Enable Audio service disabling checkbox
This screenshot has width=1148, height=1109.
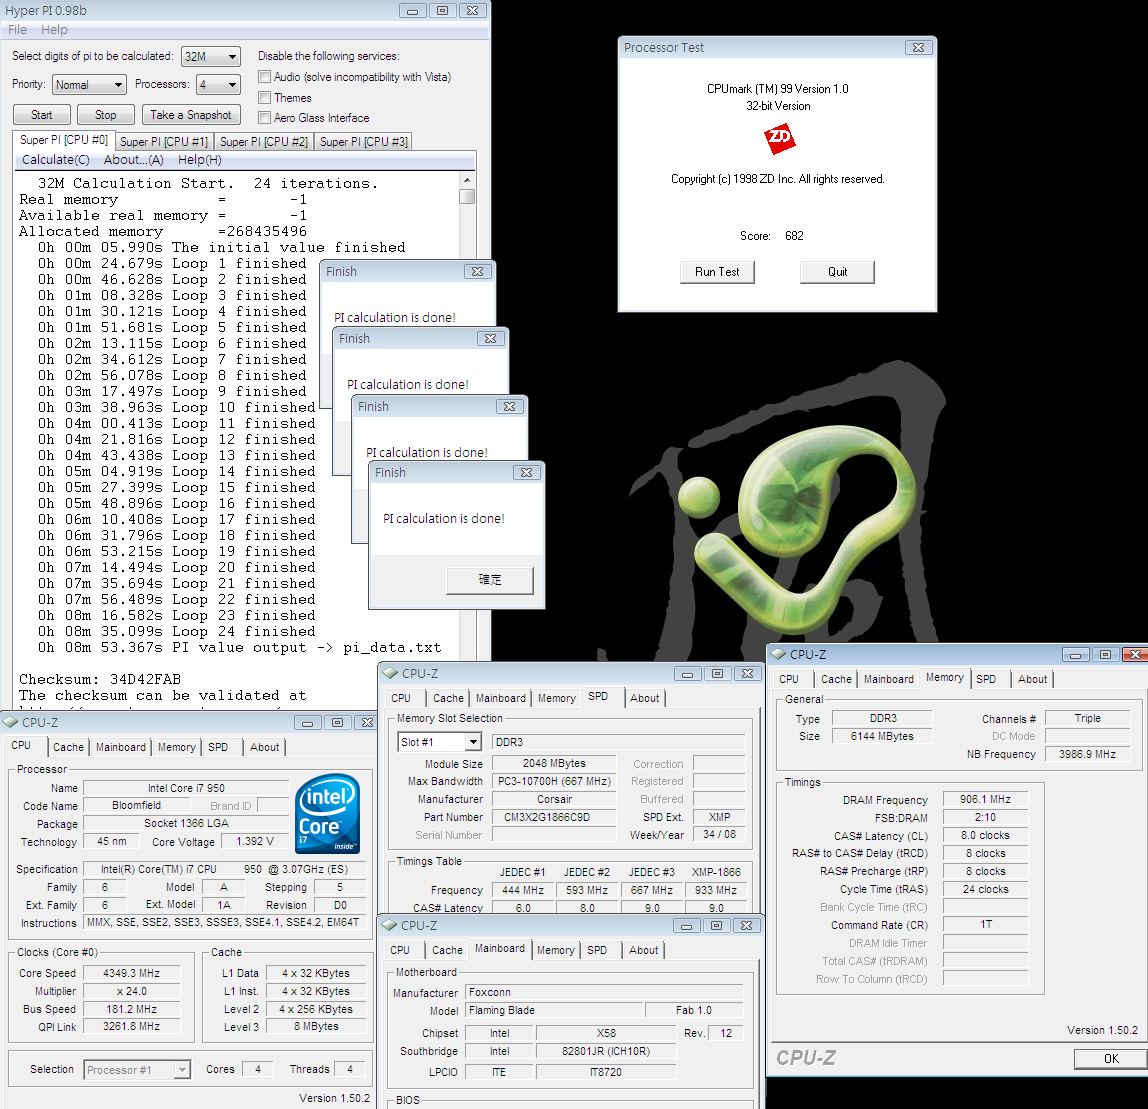tap(265, 77)
